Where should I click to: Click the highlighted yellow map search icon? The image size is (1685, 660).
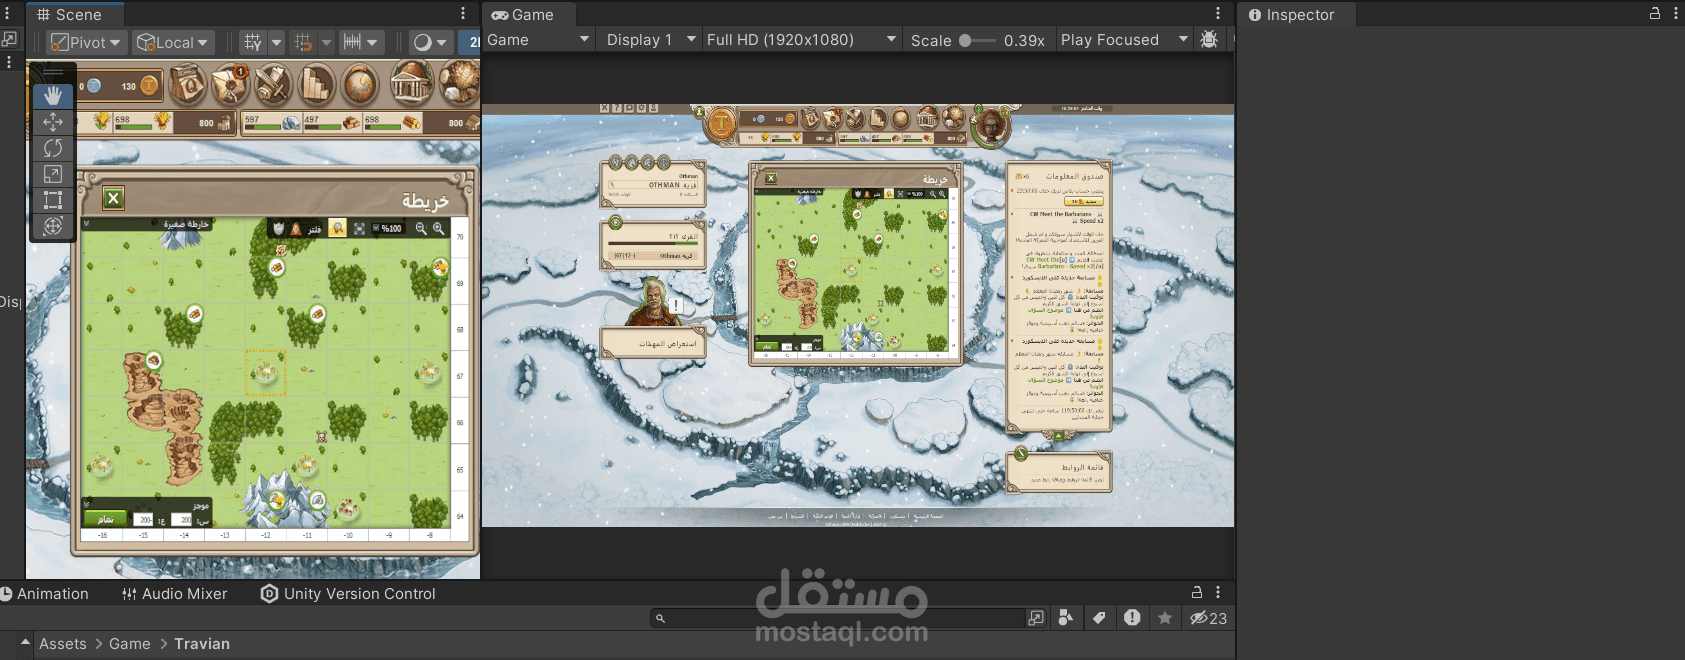(x=338, y=229)
